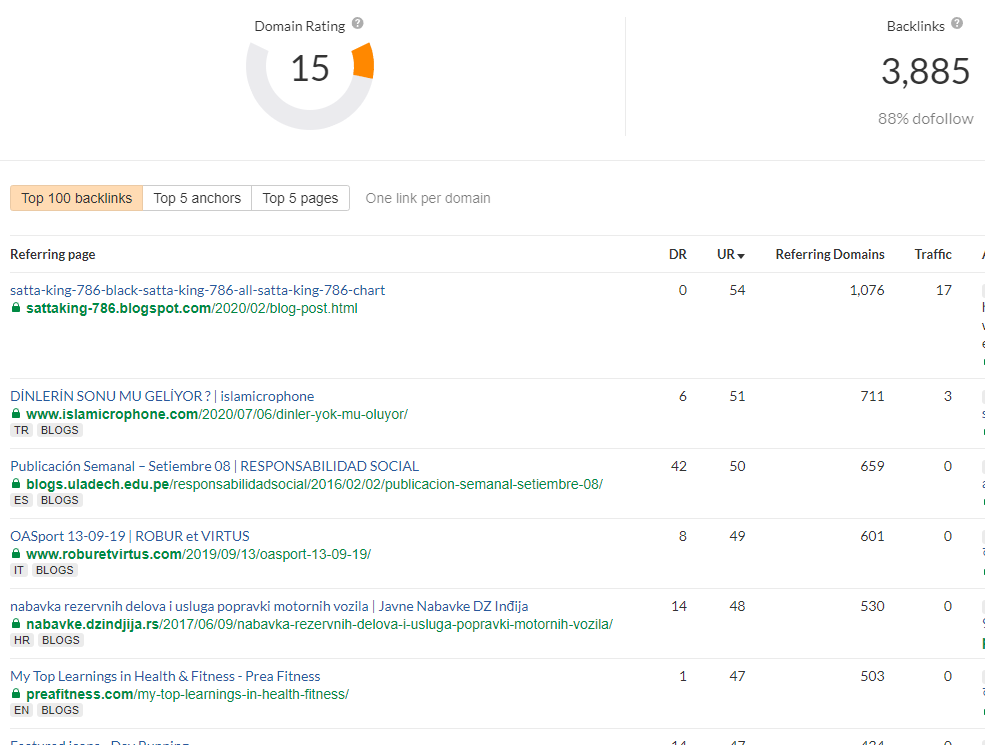Open the Backlinks help question-mark icon
This screenshot has width=985, height=745.
coord(957,23)
